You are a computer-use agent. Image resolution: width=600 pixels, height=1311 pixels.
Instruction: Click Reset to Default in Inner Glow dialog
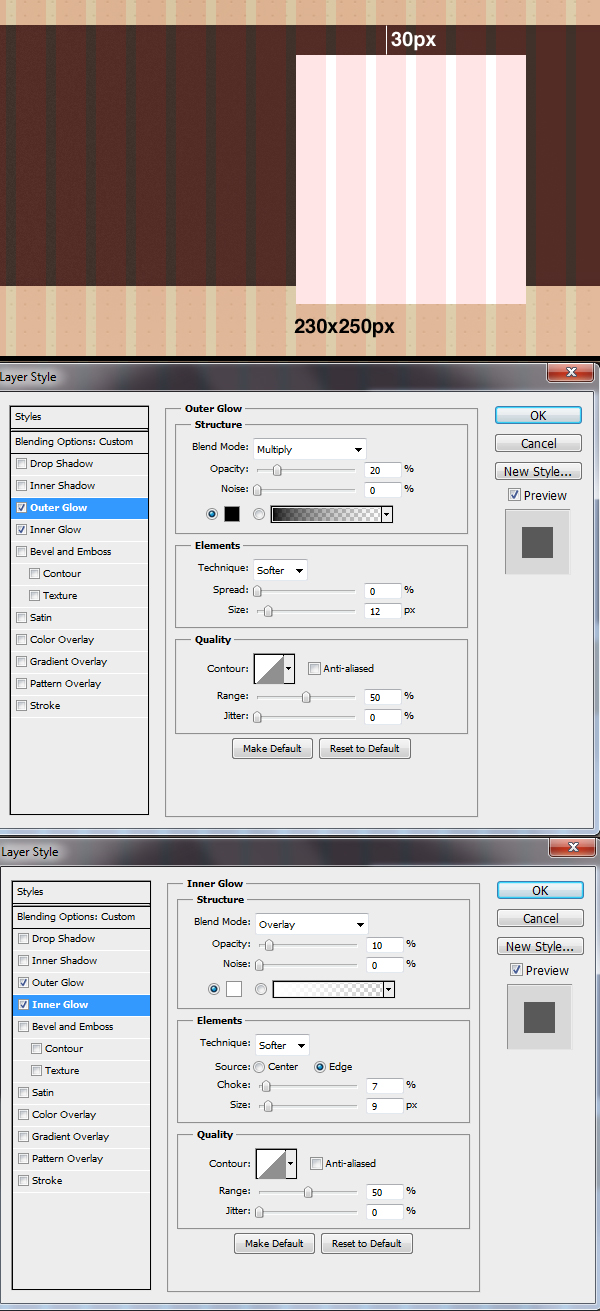(x=367, y=1243)
